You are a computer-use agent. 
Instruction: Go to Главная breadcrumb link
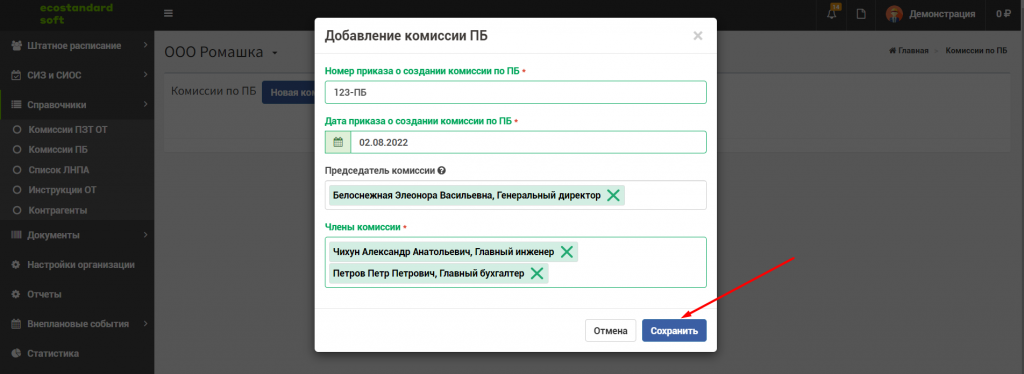(x=909, y=50)
